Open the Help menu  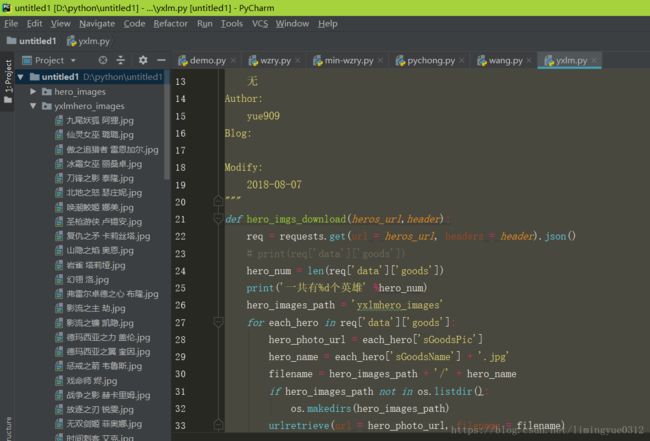coord(327,24)
